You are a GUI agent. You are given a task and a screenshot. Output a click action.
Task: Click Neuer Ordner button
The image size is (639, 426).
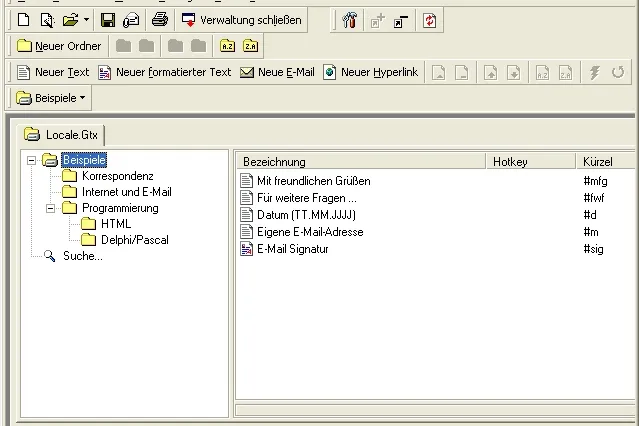pyautogui.click(x=59, y=46)
